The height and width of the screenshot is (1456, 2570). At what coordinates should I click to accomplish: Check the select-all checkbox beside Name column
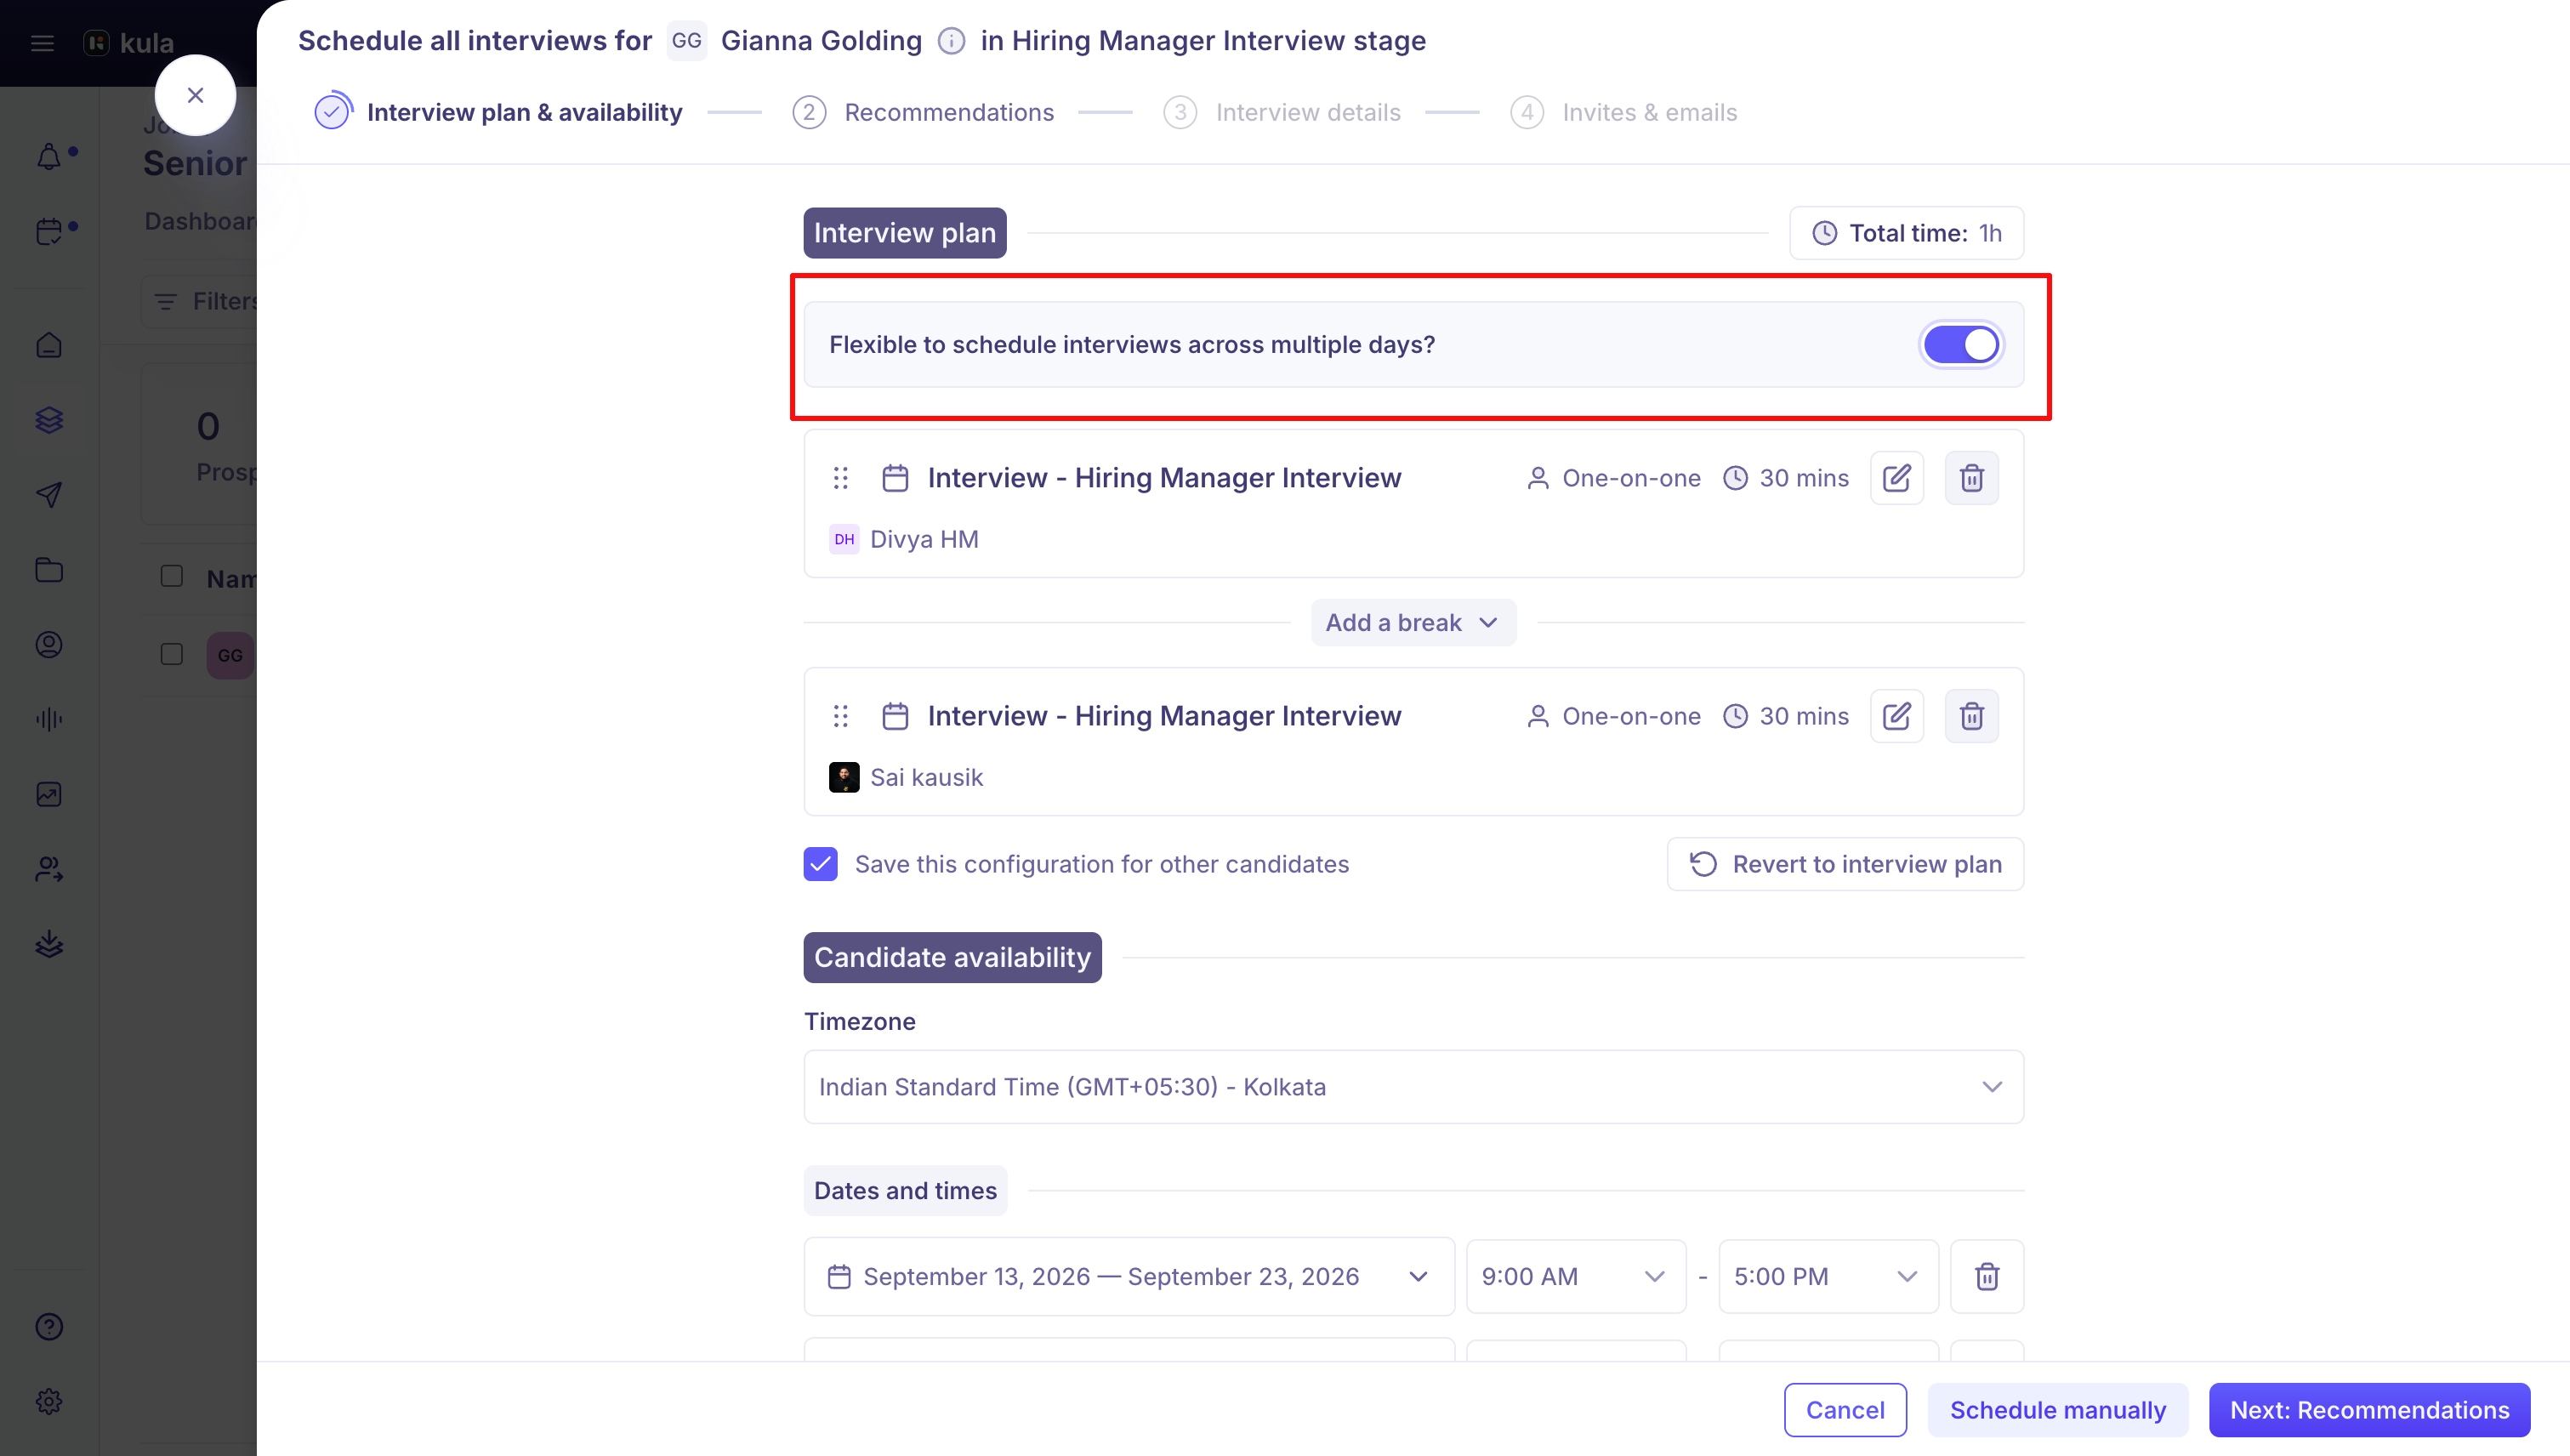click(x=172, y=577)
